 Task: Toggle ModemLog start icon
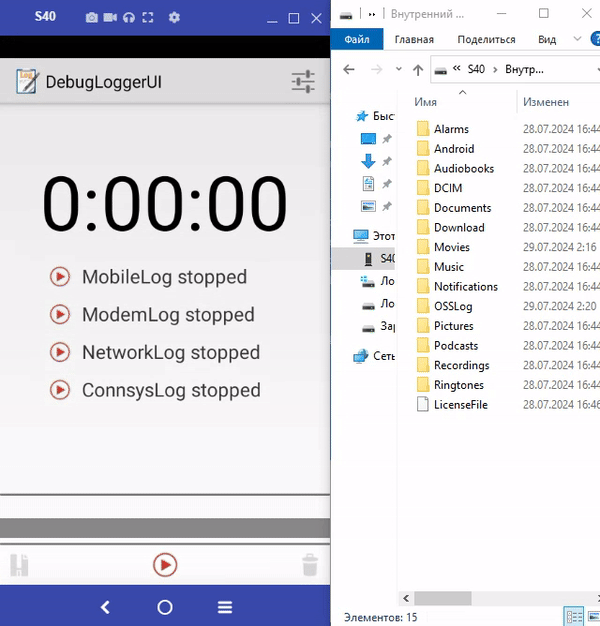pyautogui.click(x=60, y=315)
